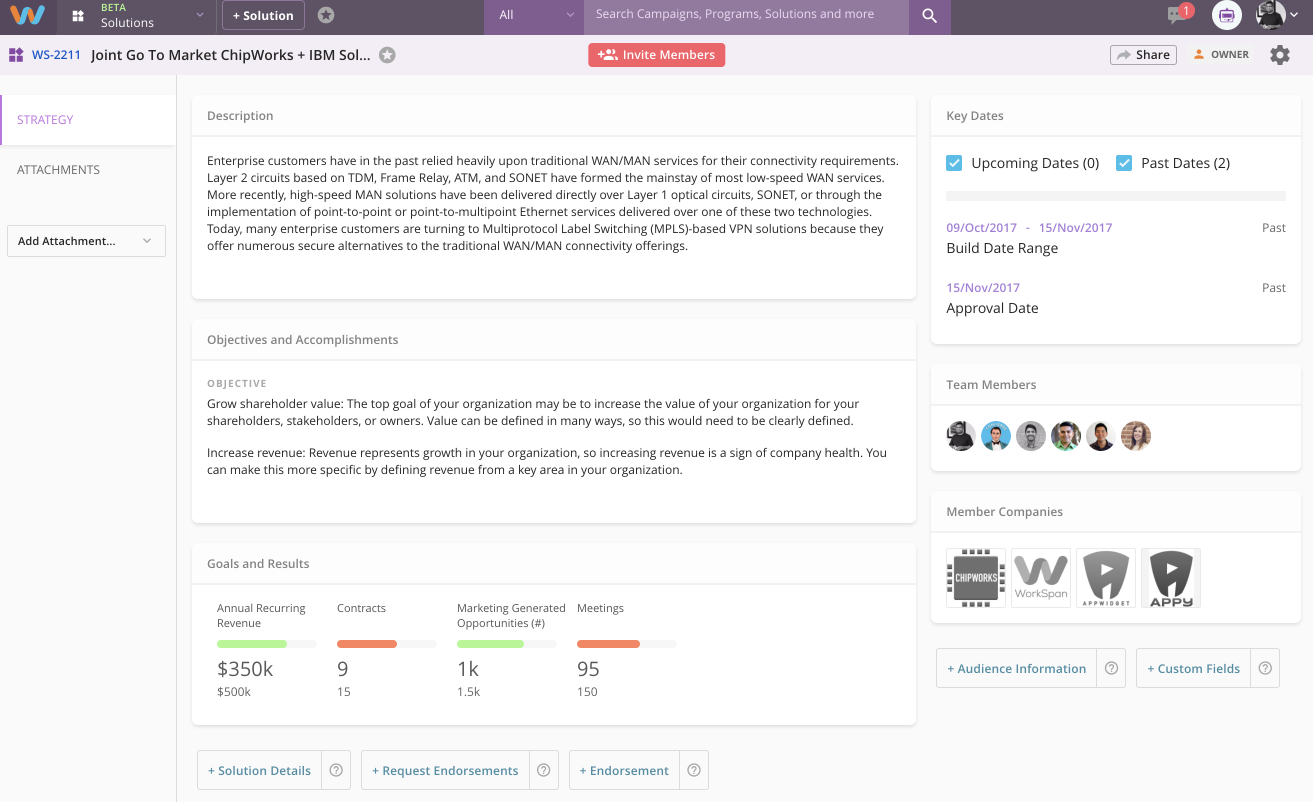The height and width of the screenshot is (802, 1313).
Task: Star the WS-2211 solution title
Action: pos(387,55)
